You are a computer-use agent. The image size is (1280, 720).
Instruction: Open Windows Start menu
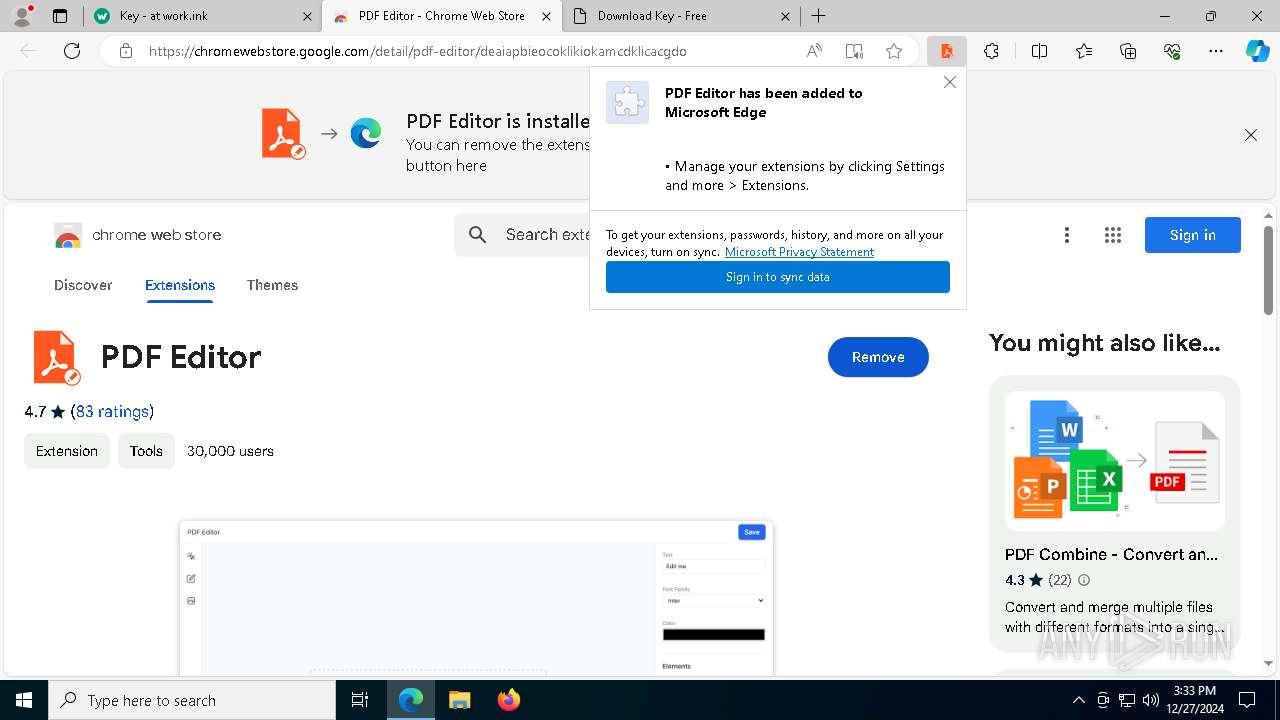[x=24, y=700]
